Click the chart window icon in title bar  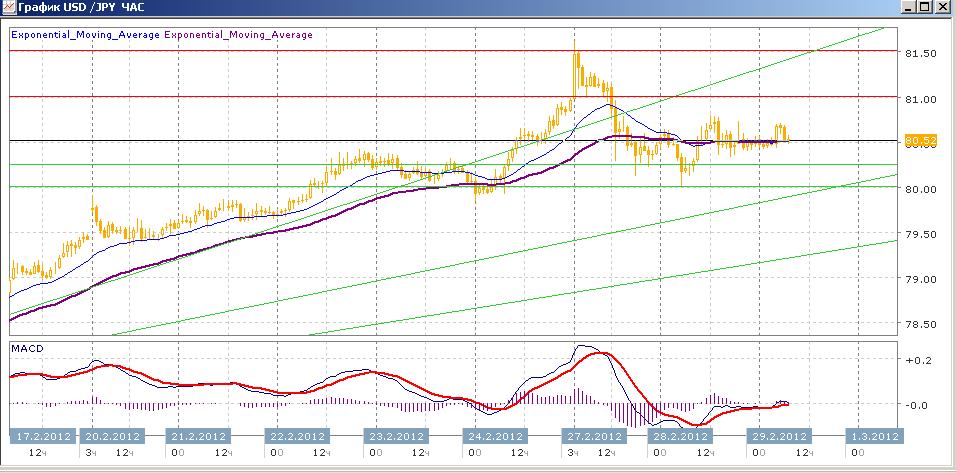[9, 7]
